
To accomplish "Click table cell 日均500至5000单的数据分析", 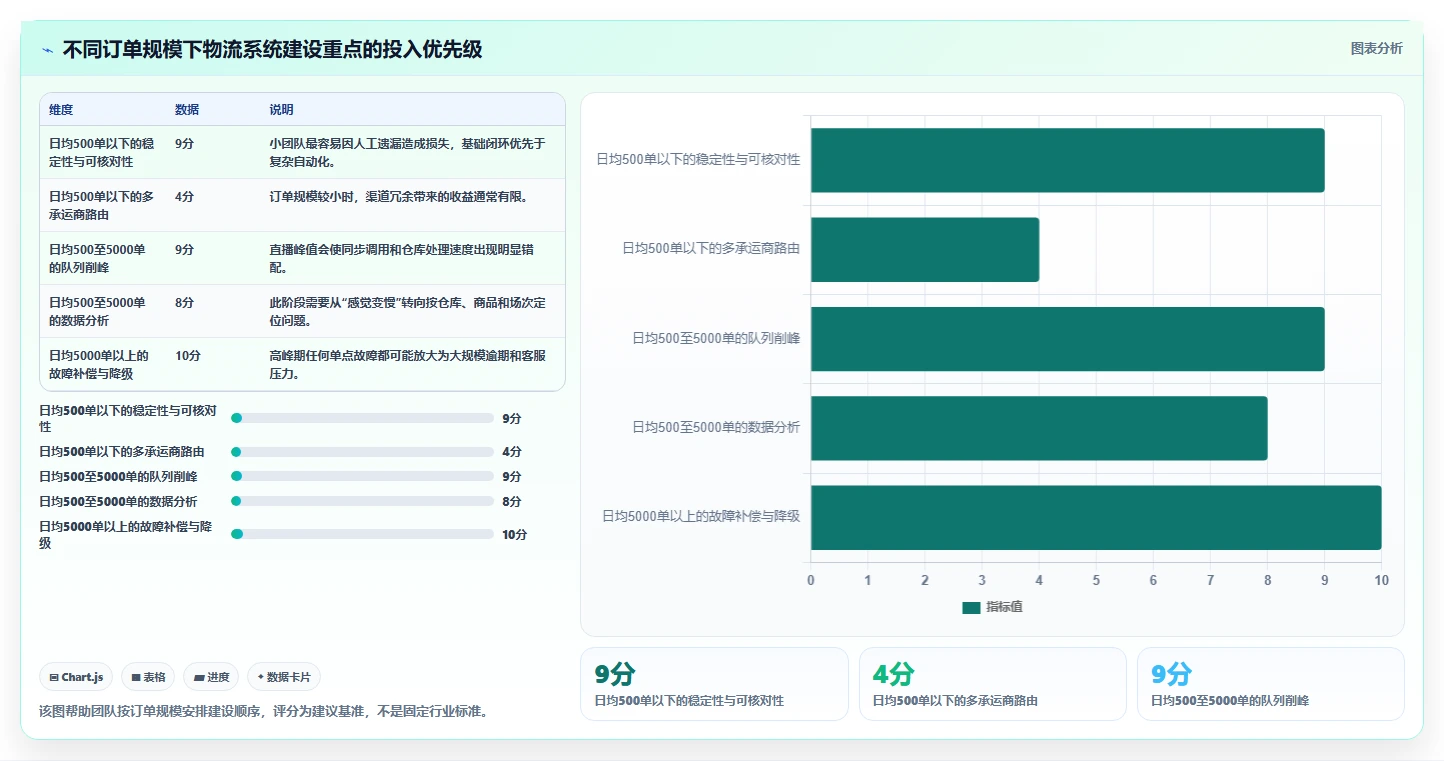I will [102, 311].
